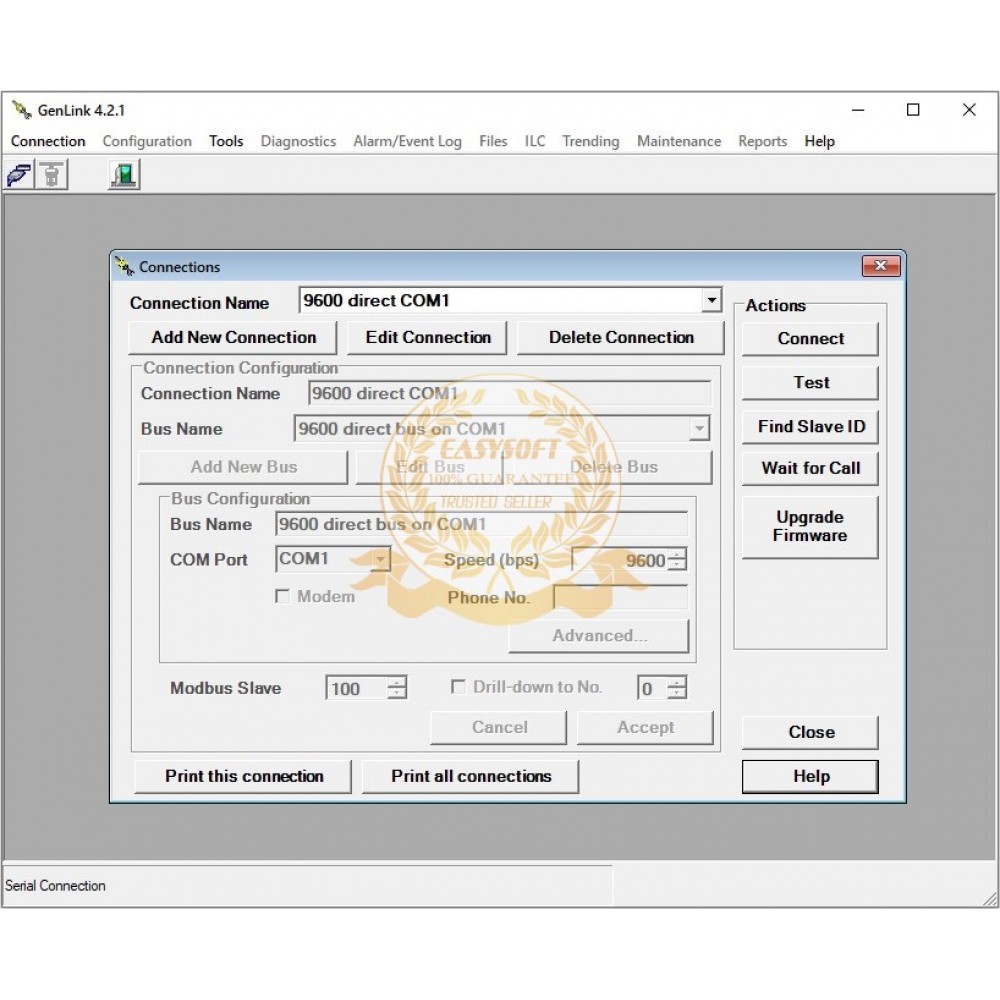Close the Connections dialog with red X
Screen dimensions: 1000x1000
[881, 266]
